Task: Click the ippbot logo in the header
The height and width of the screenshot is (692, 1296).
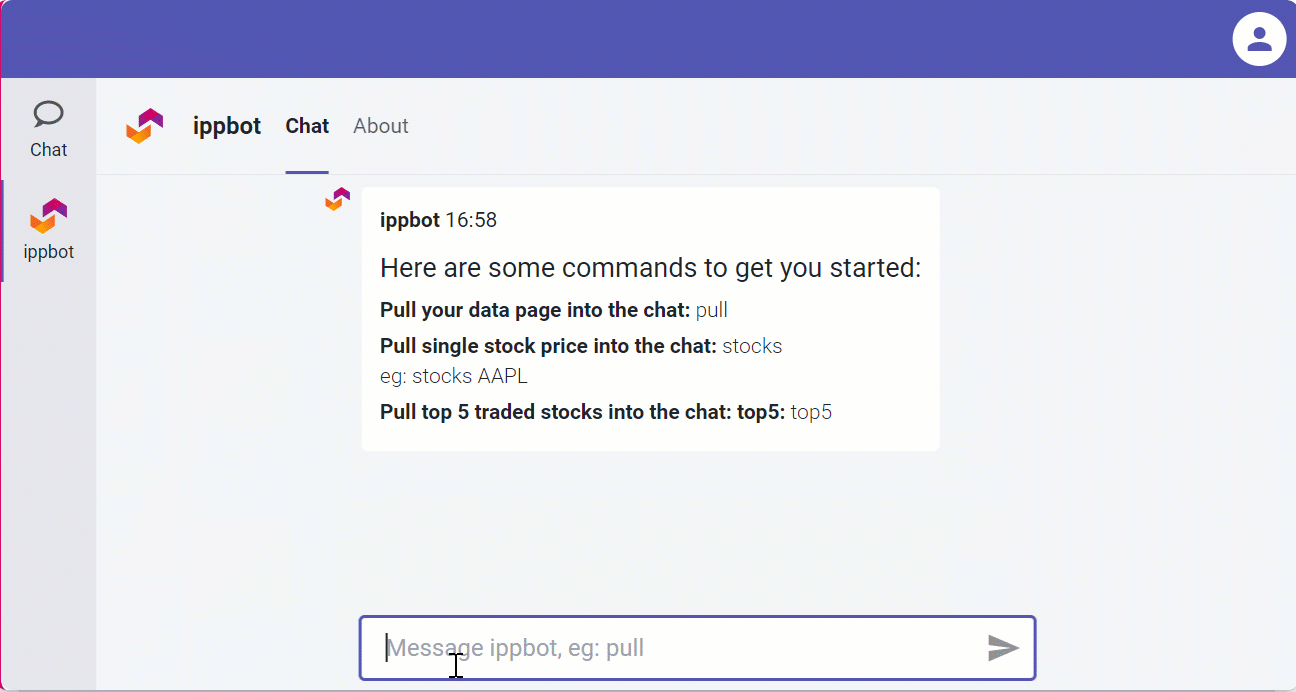Action: (145, 126)
